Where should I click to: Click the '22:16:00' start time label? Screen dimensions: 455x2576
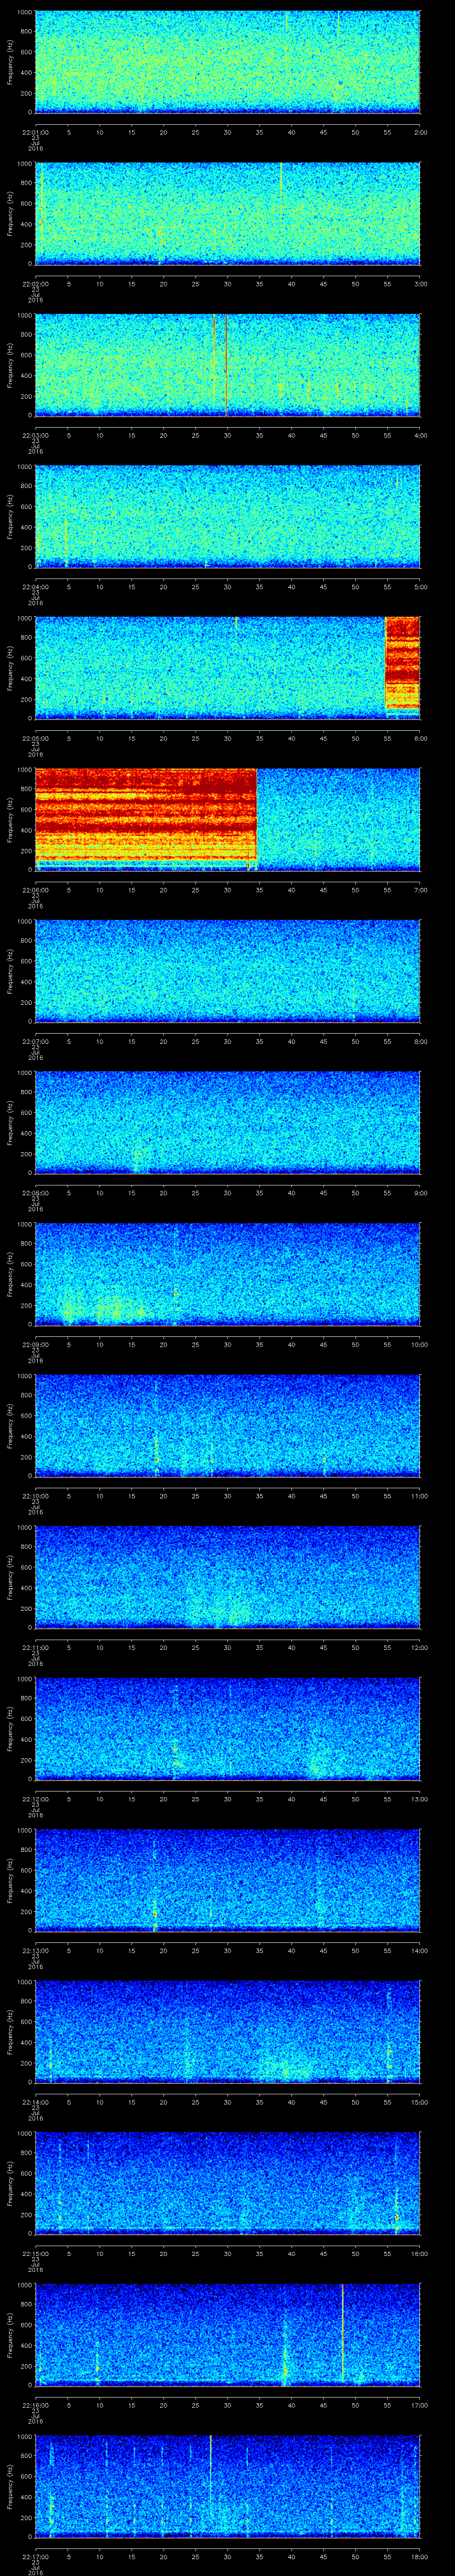(35, 2405)
